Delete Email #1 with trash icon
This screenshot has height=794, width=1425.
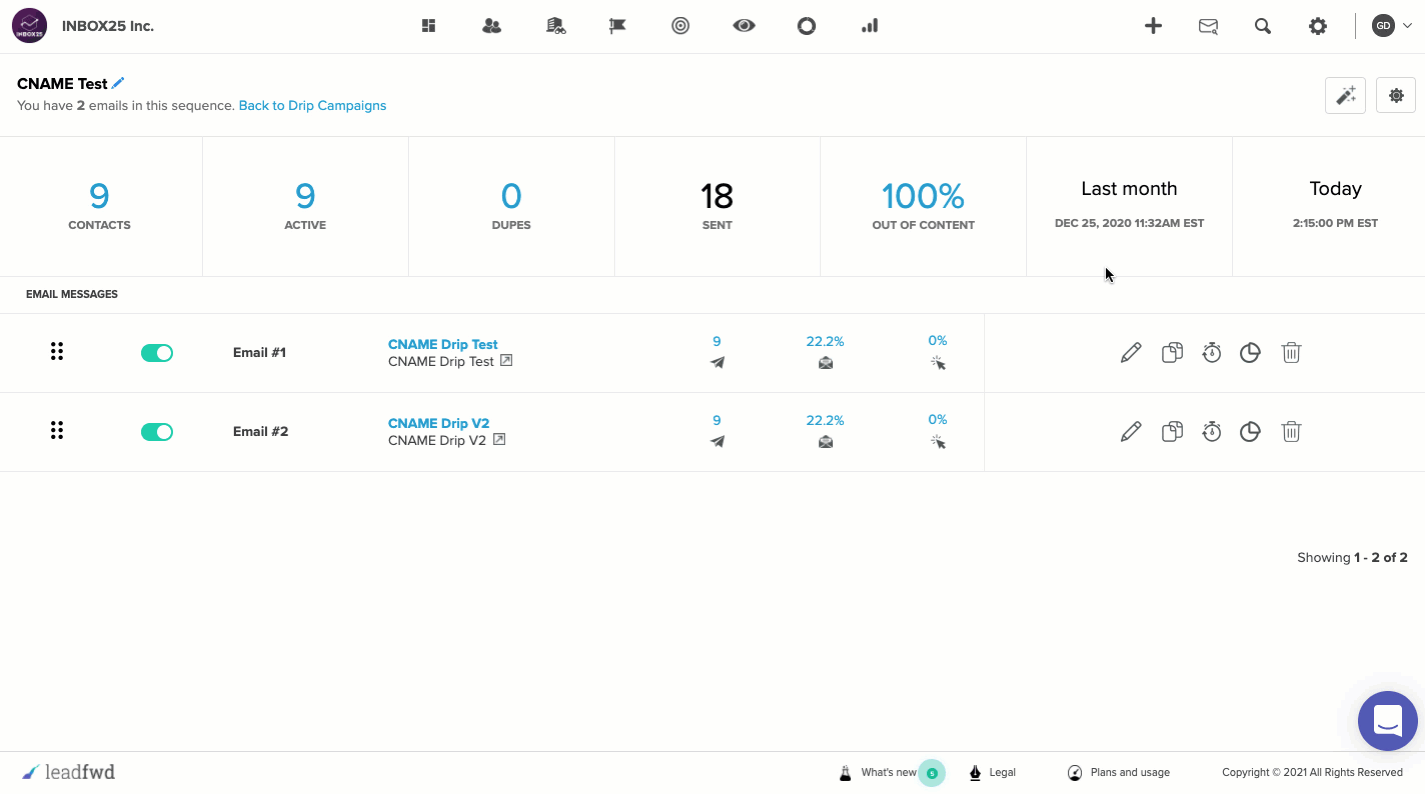coord(1291,352)
